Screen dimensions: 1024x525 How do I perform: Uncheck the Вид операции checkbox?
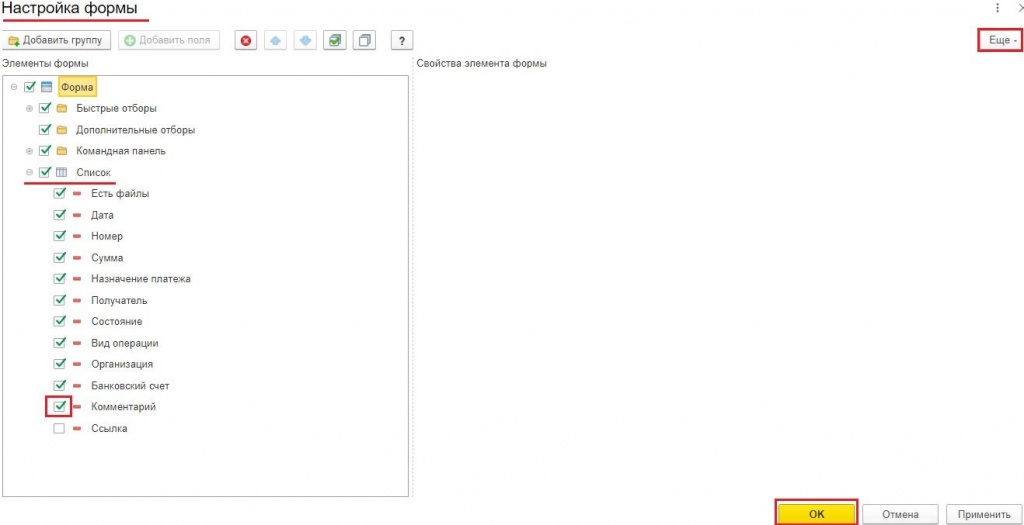(x=60, y=343)
